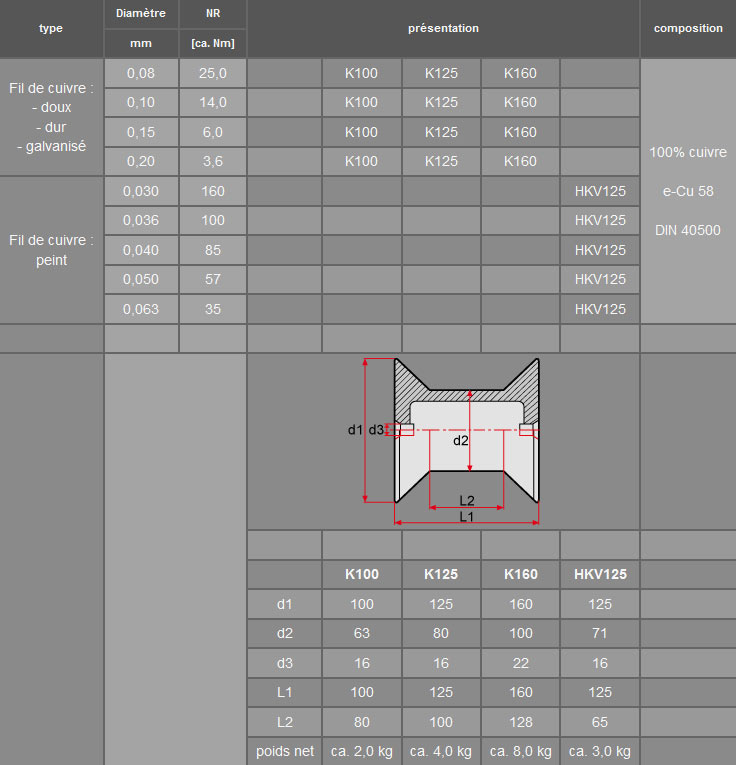Click the 'Diamètre' header cell
Image resolution: width=736 pixels, height=765 pixels.
141,14
